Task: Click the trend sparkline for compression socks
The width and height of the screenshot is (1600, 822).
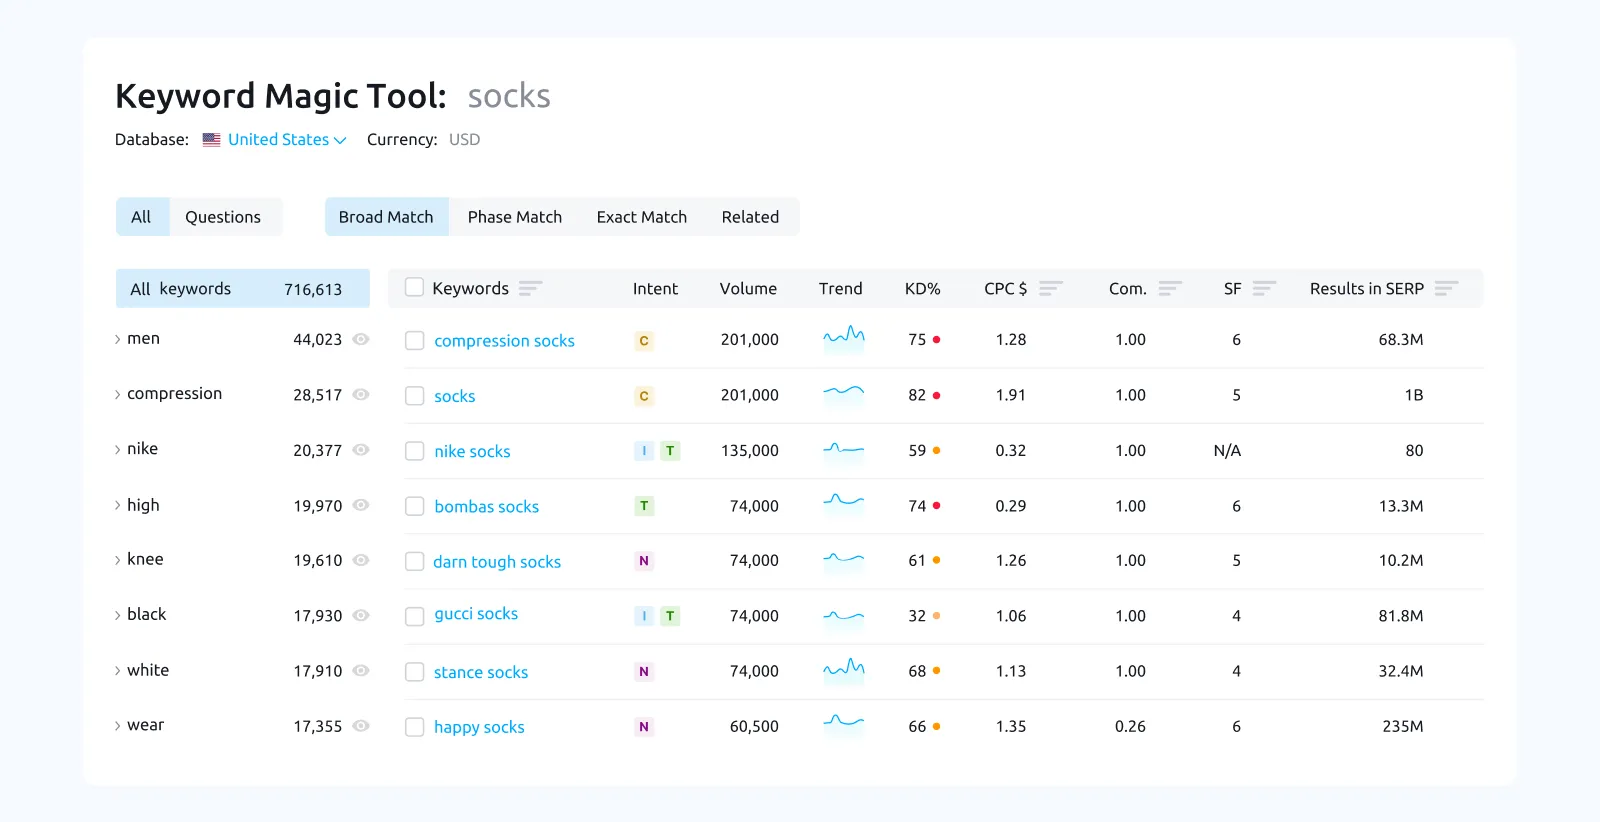Action: point(843,336)
